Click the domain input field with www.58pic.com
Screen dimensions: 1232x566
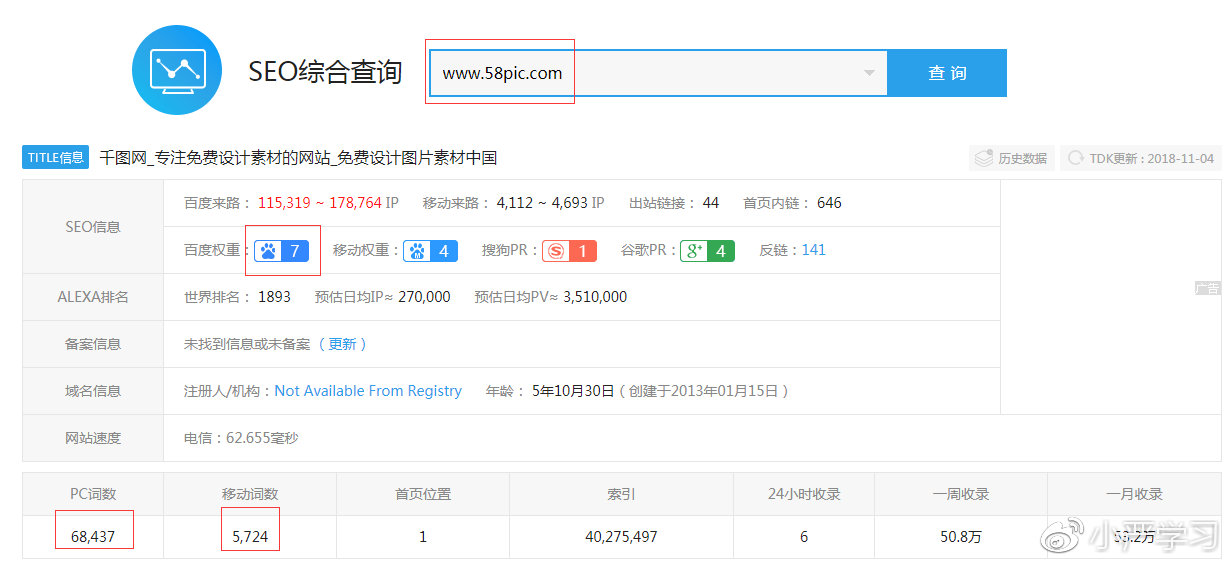(x=658, y=73)
